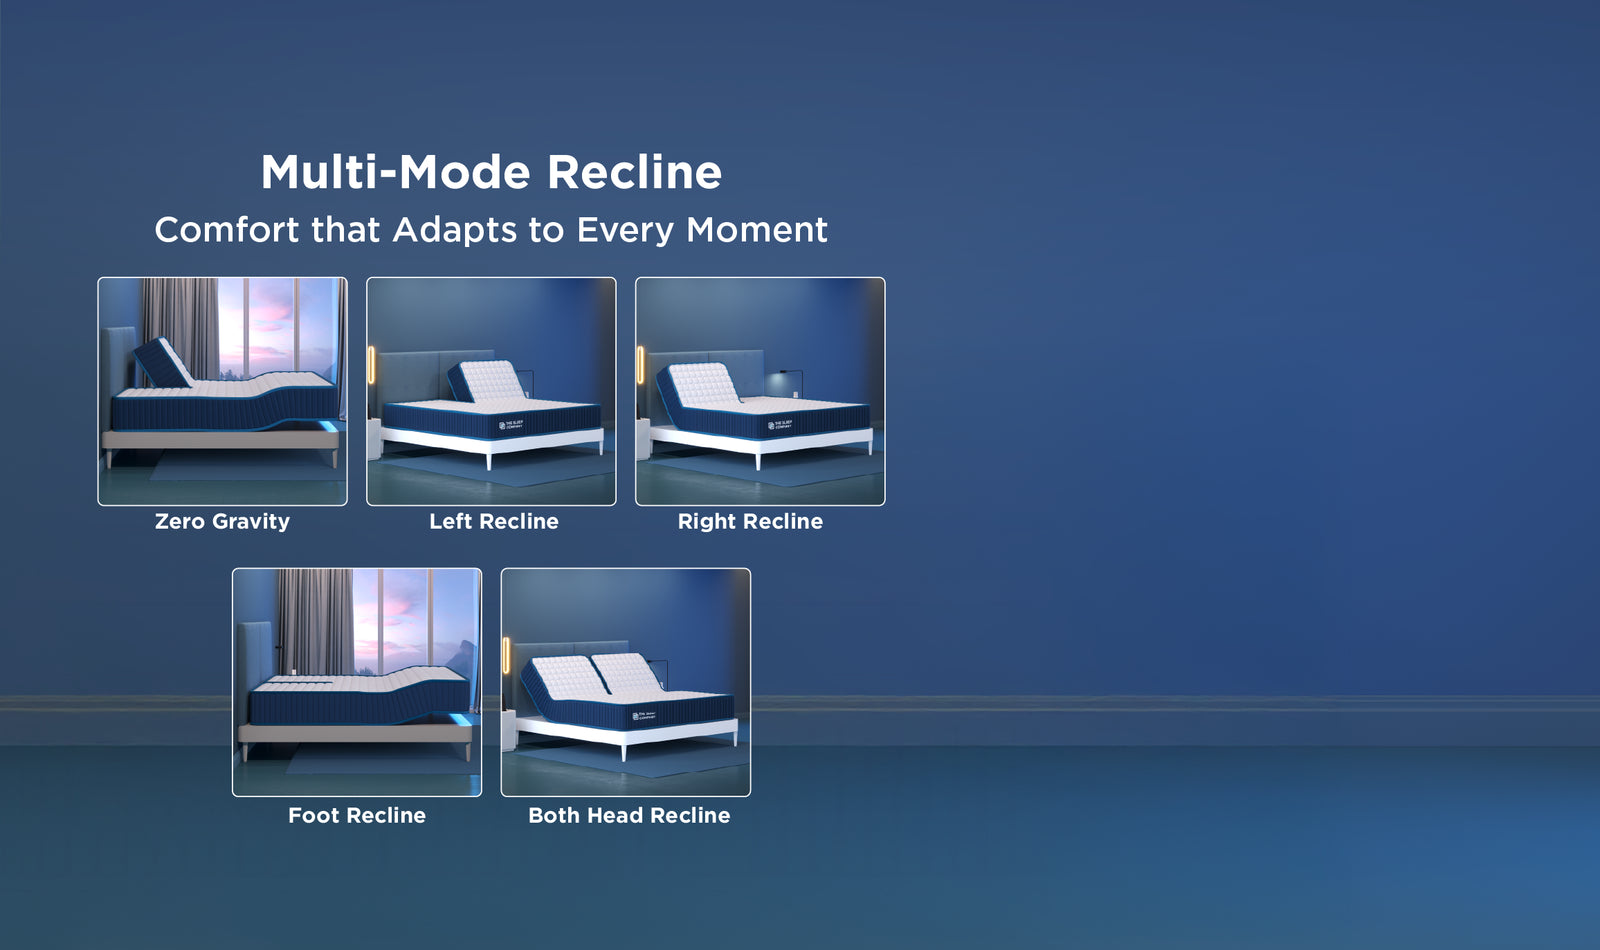This screenshot has height=950, width=1600.
Task: Click the Multi-Mode Recline heading
Action: [x=491, y=172]
